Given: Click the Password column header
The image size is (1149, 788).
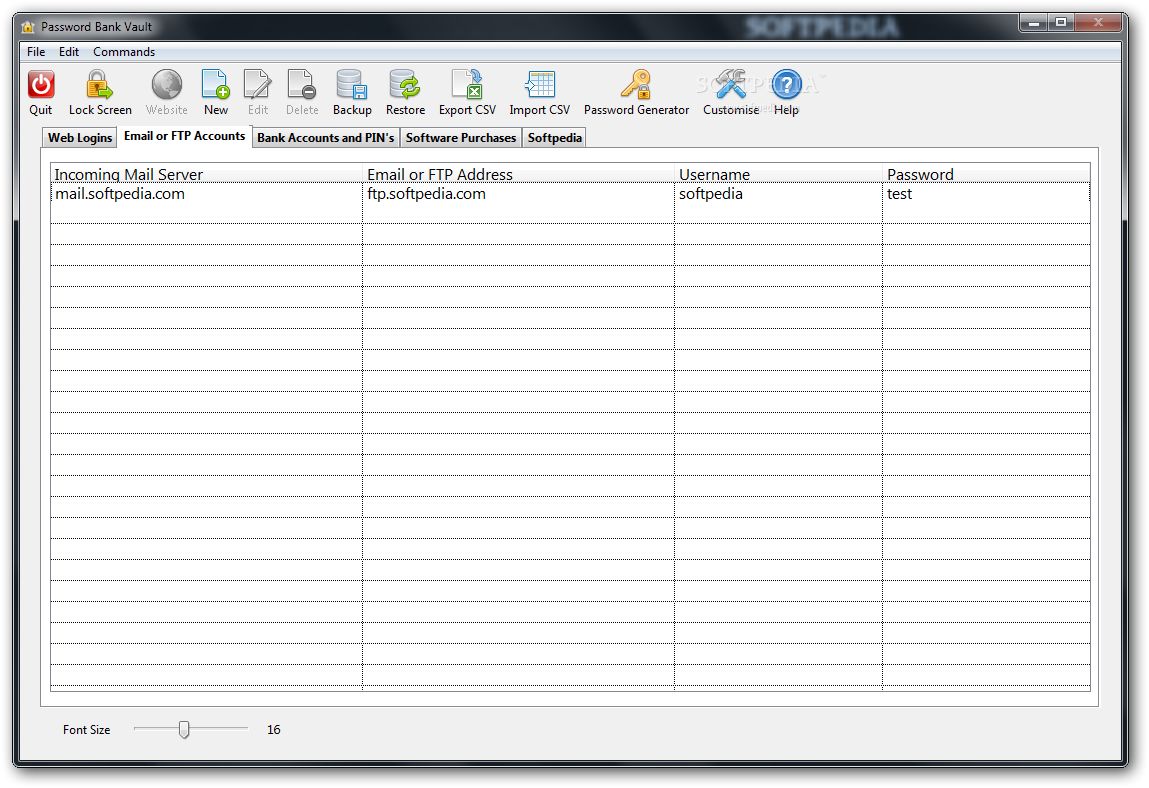Looking at the screenshot, I should (x=986, y=174).
